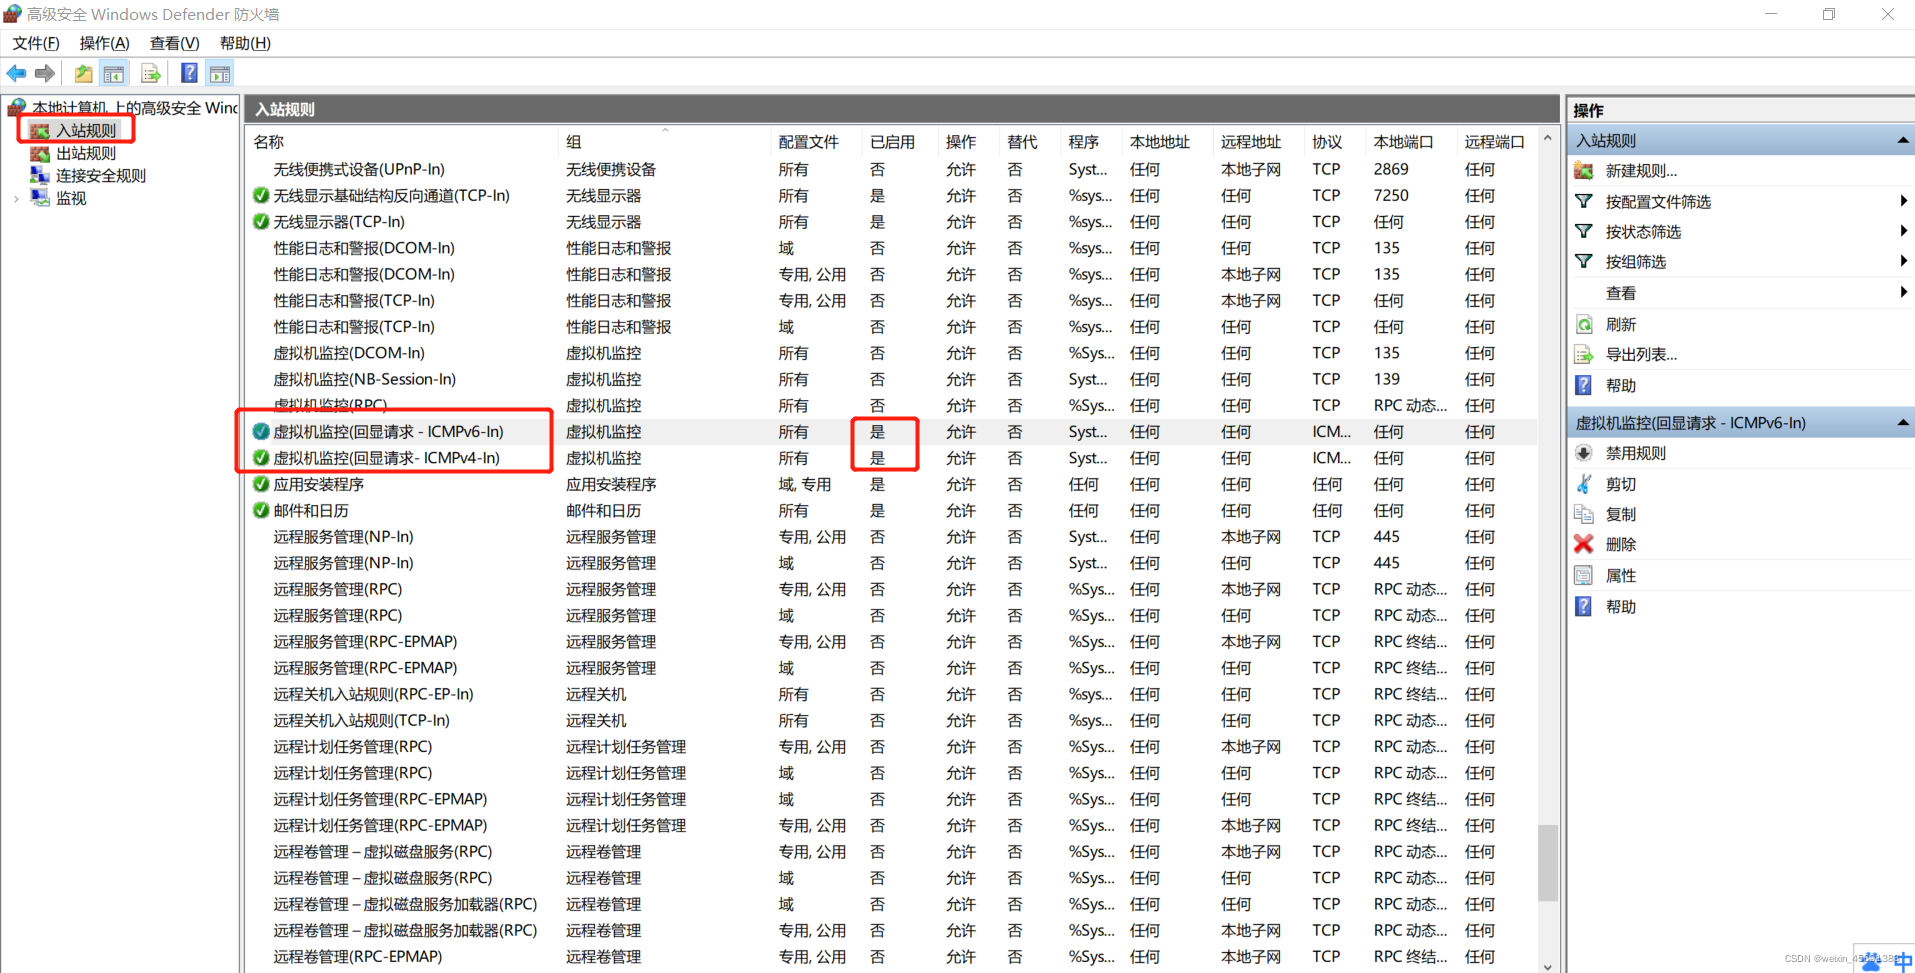Click green check icon of ICMPv4-In rule
The height and width of the screenshot is (973, 1915).
261,458
